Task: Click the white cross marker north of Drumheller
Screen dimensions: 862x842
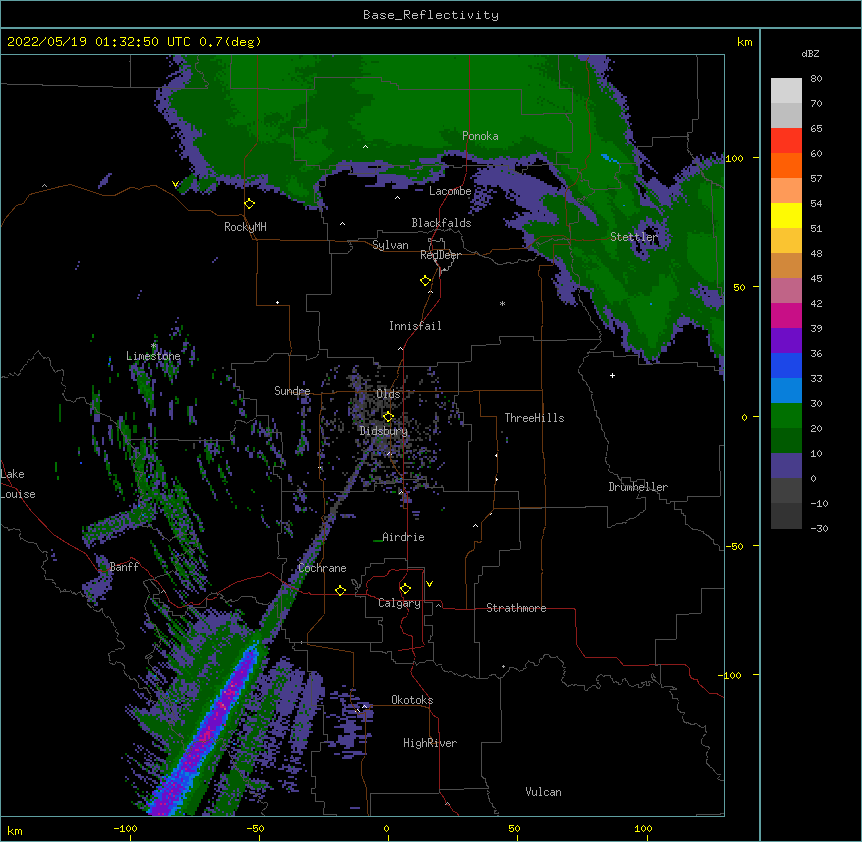Action: [612, 375]
